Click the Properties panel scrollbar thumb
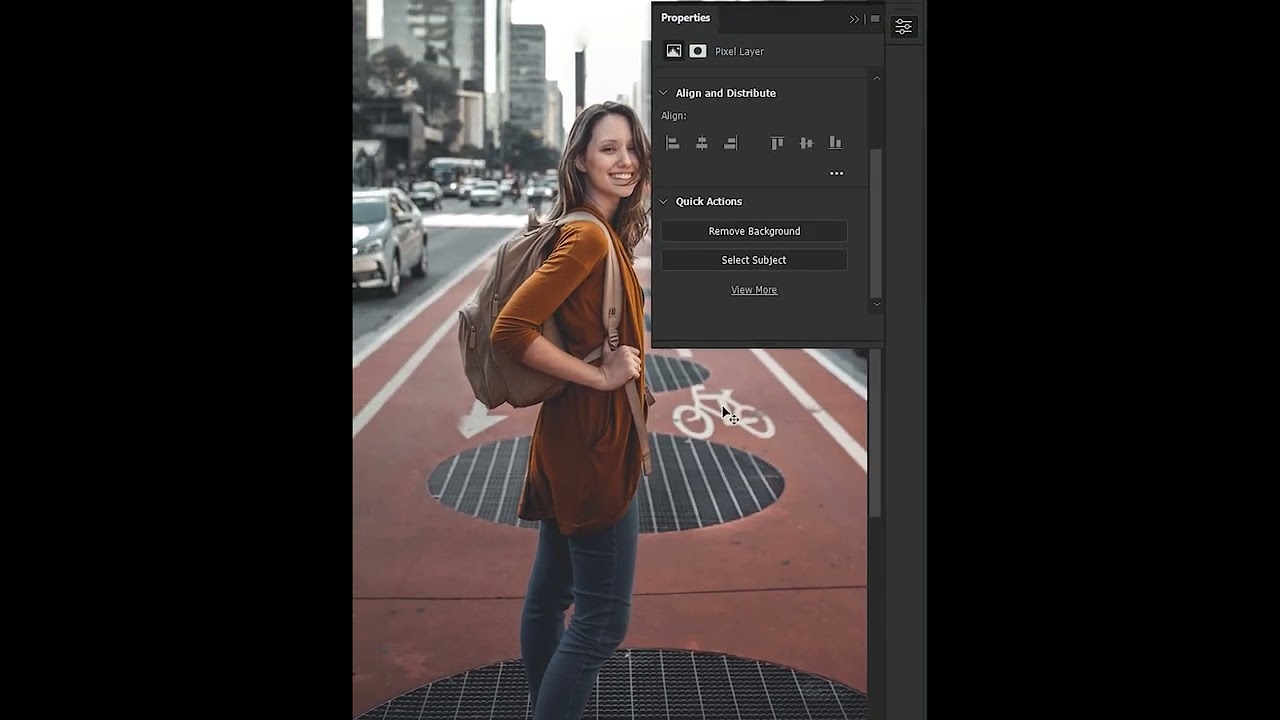 [x=877, y=222]
